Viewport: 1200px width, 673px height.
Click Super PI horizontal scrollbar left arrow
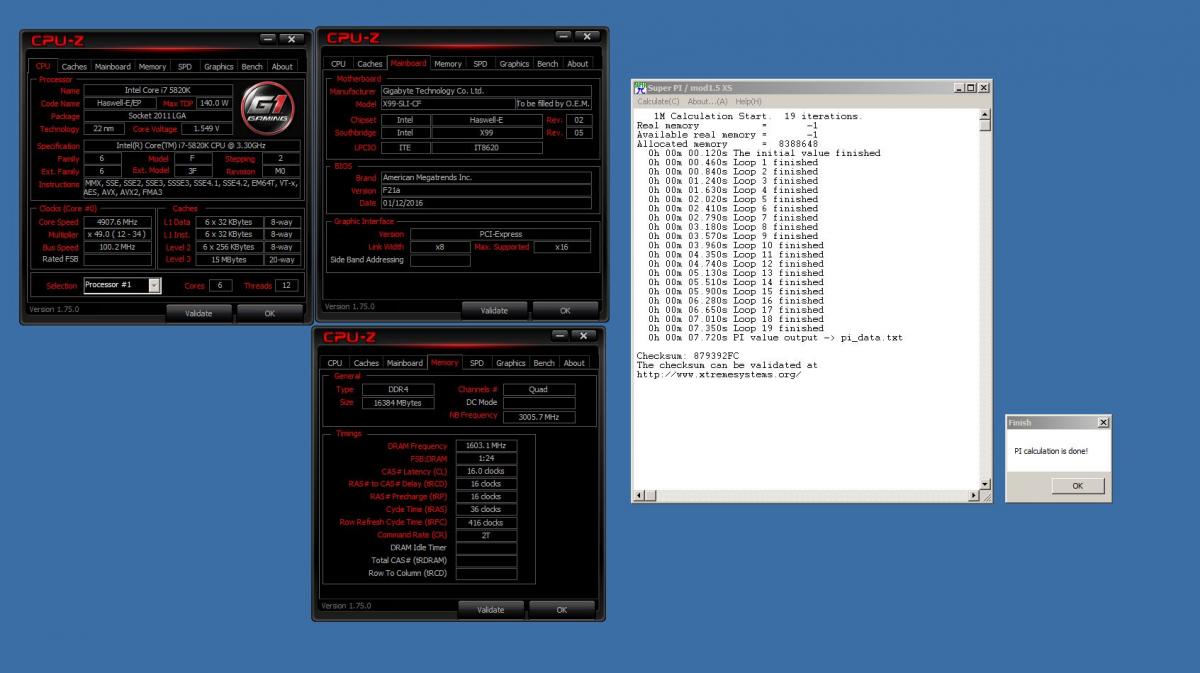click(x=640, y=496)
